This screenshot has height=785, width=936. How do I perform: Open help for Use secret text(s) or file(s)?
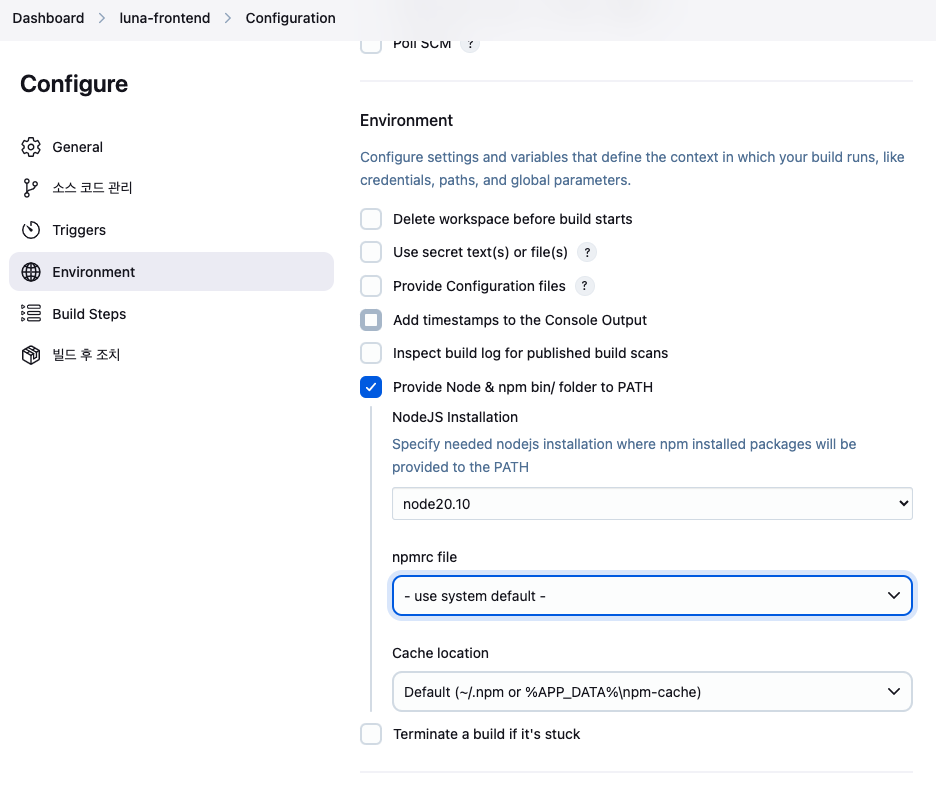pyautogui.click(x=588, y=252)
